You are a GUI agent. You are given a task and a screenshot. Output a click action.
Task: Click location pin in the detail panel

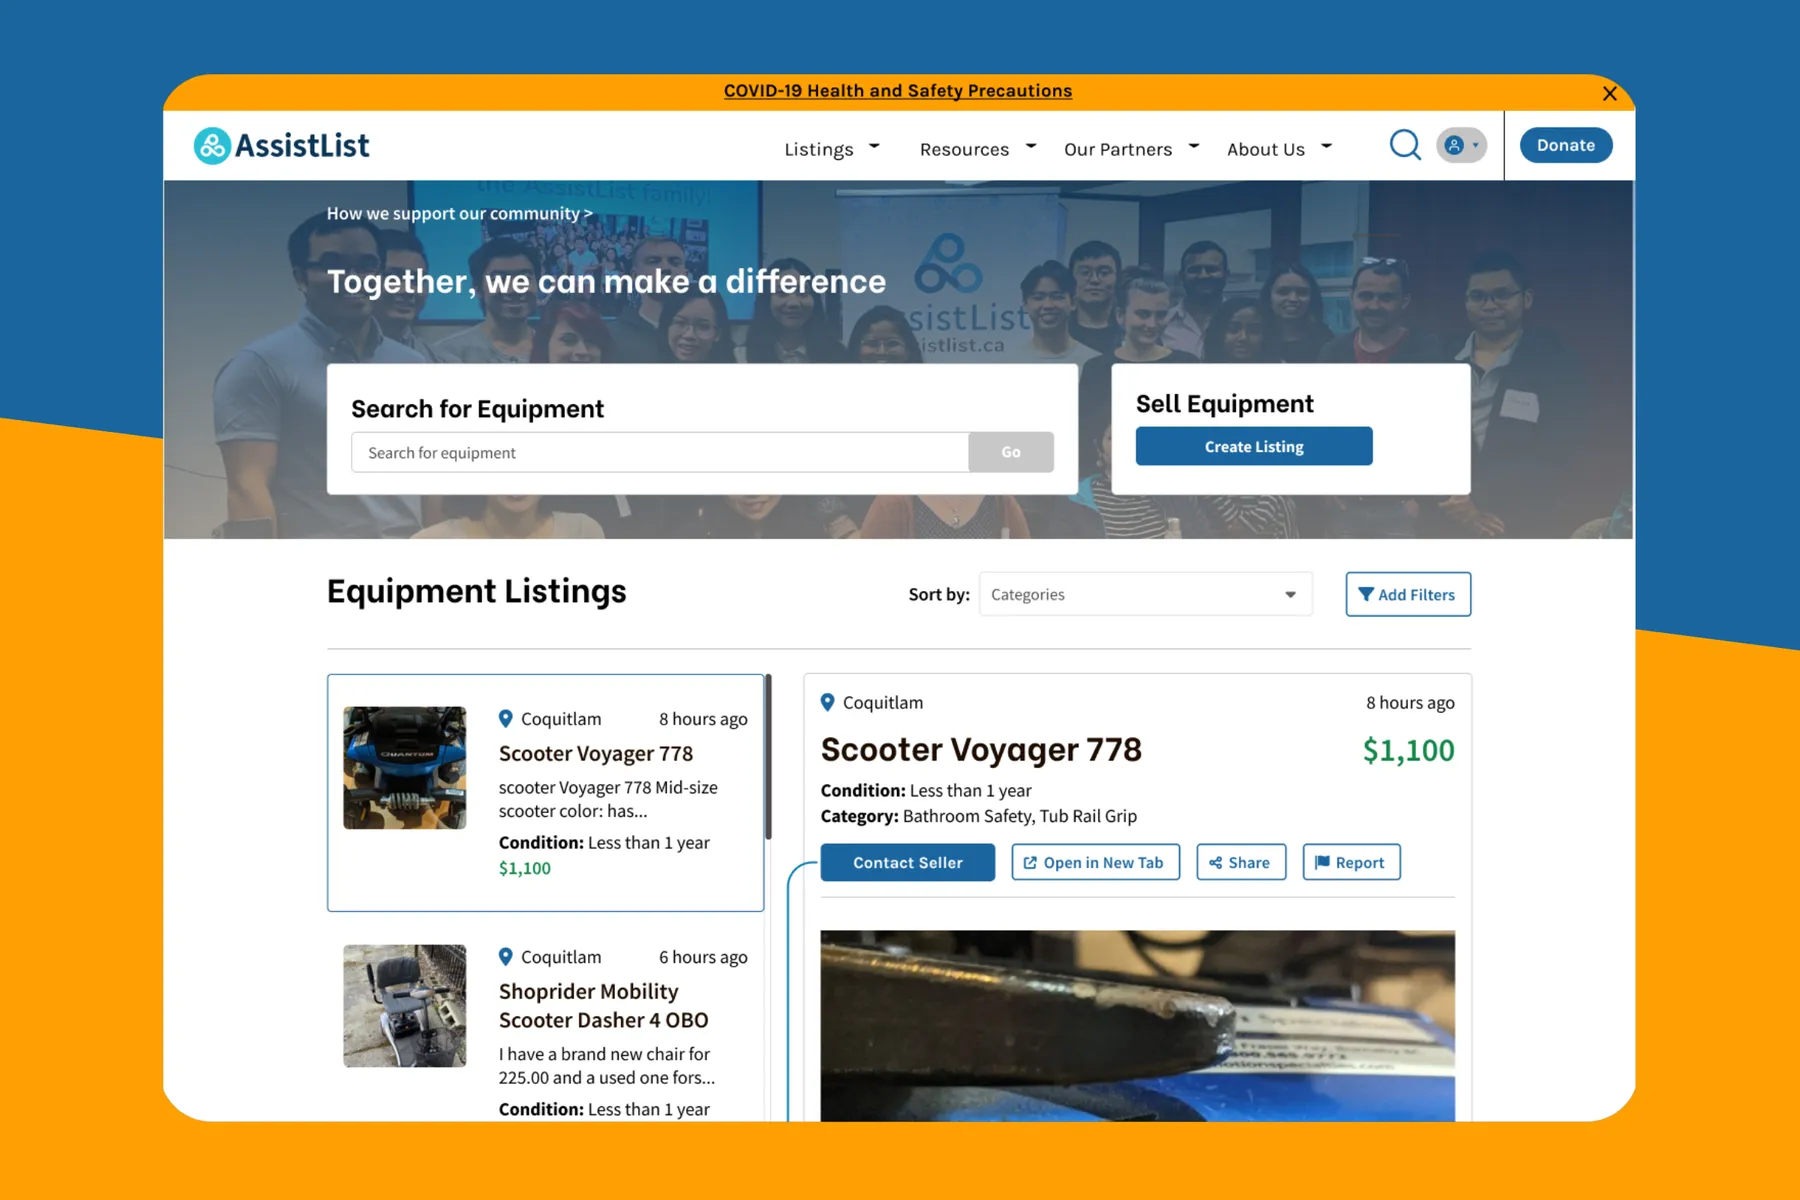(x=828, y=703)
